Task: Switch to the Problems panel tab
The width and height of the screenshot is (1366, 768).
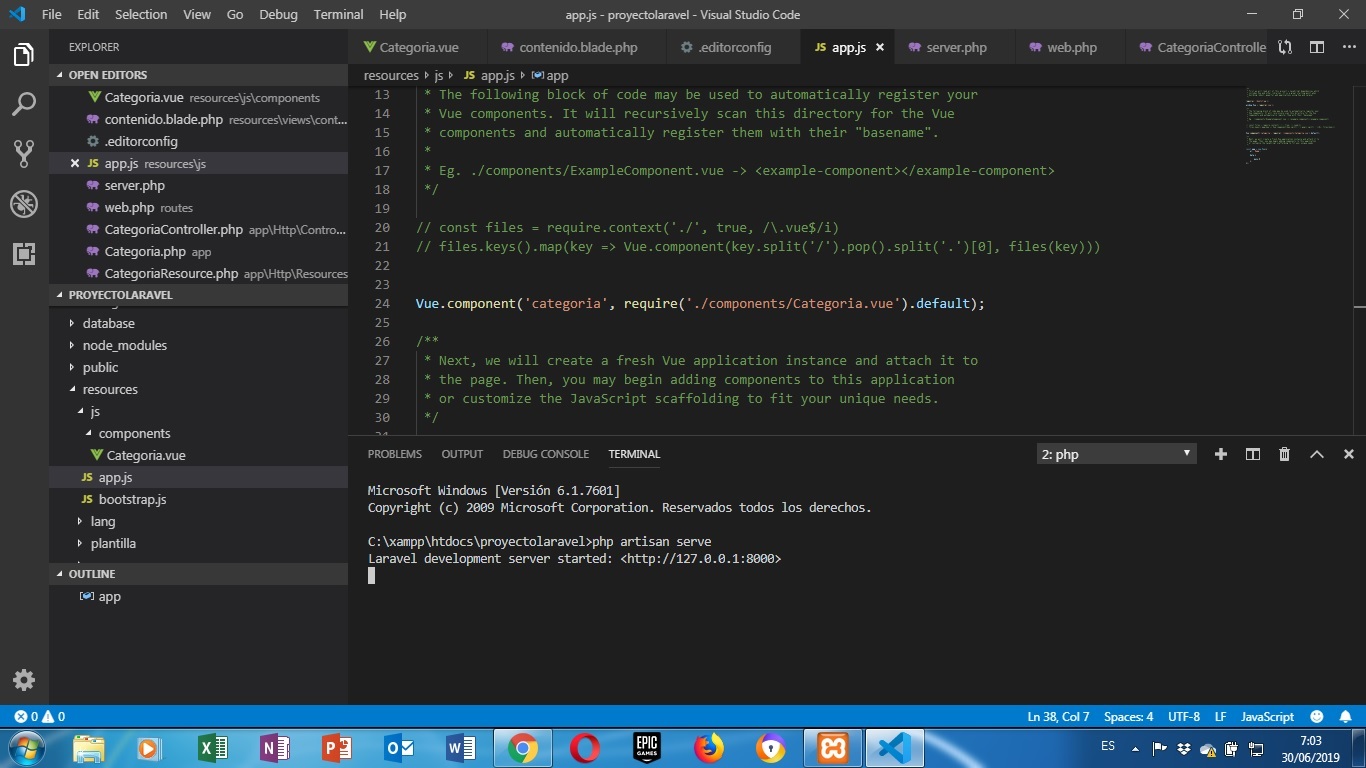Action: pos(394,454)
